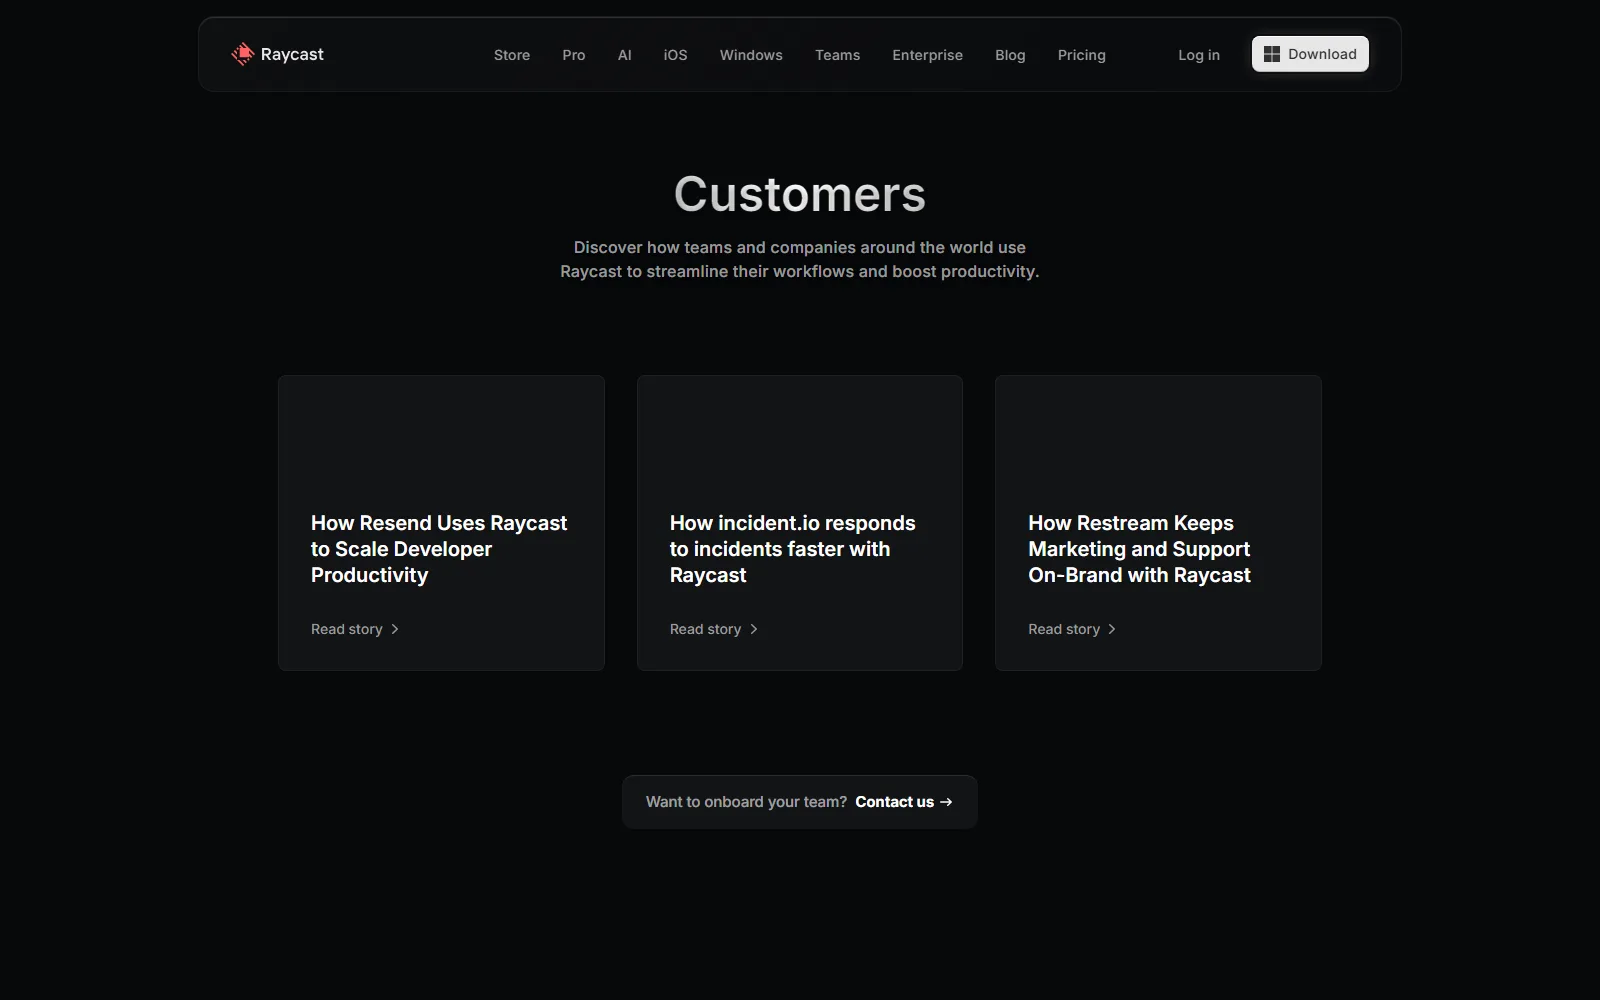Click the Raycast logo icon
Screen dimensions: 1600x1000
(242, 54)
